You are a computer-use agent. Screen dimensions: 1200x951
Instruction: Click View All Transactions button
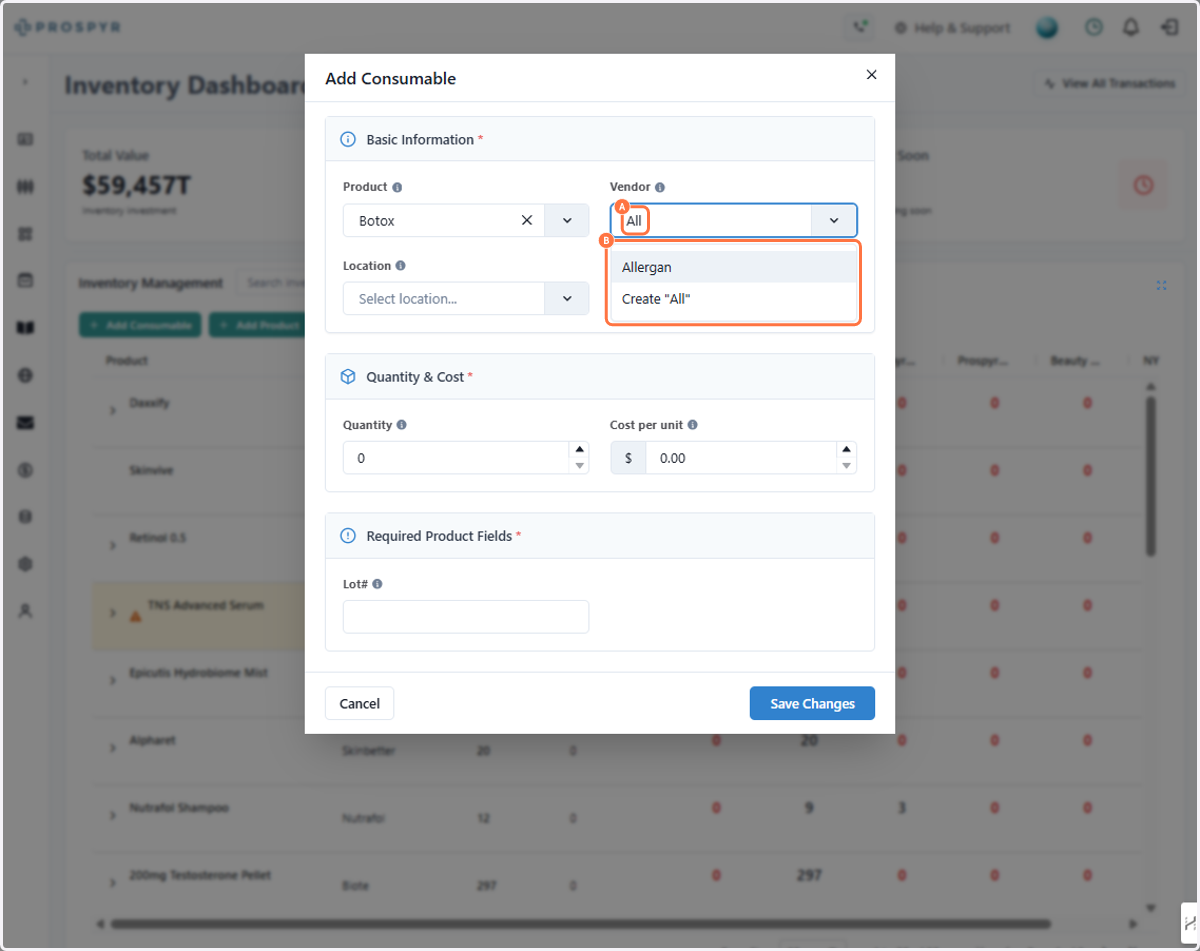pyautogui.click(x=1109, y=84)
